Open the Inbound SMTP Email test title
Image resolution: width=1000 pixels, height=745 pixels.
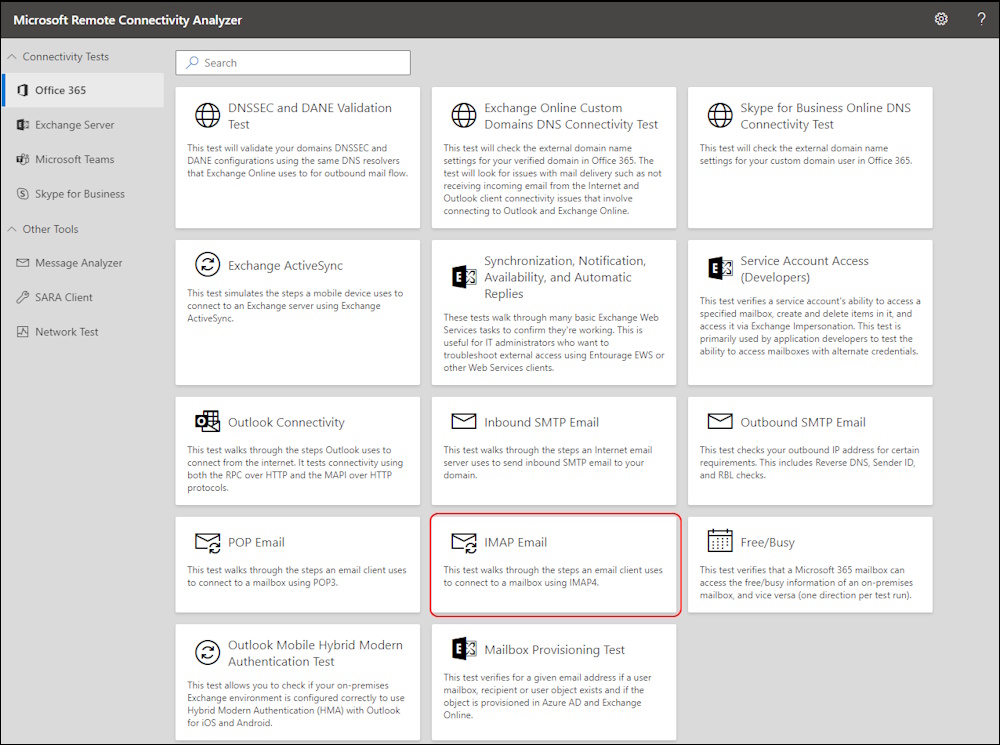(541, 422)
